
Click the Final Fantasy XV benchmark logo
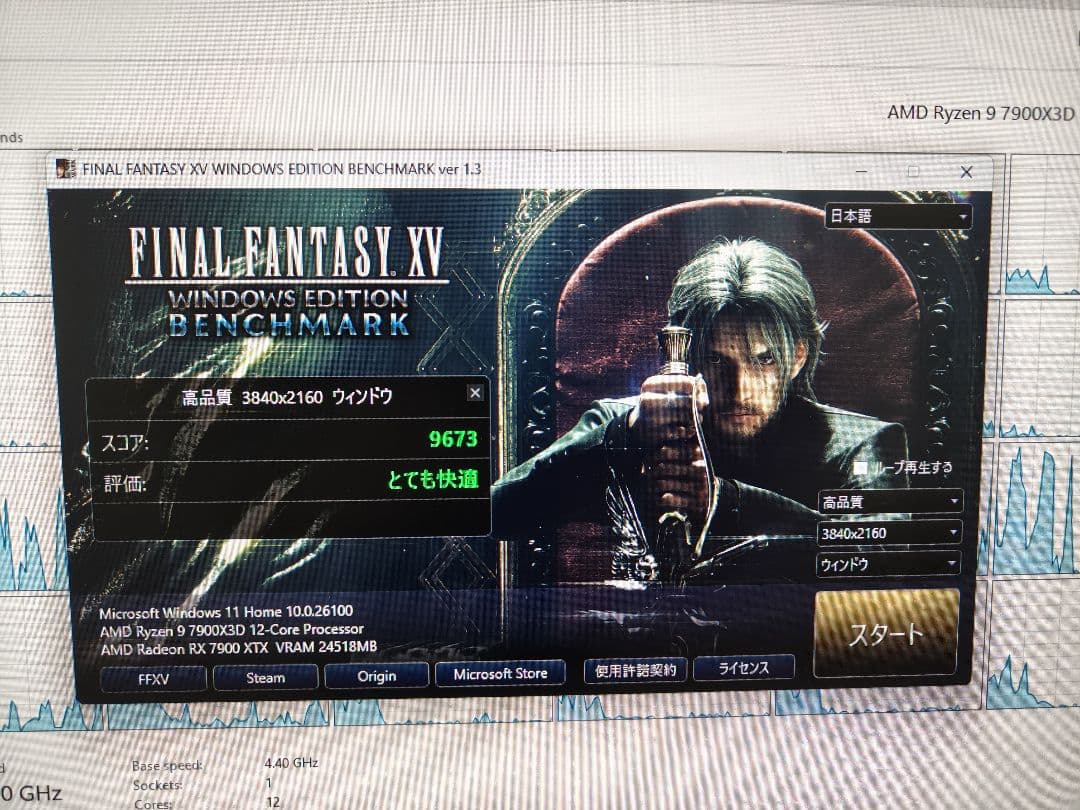click(x=287, y=282)
